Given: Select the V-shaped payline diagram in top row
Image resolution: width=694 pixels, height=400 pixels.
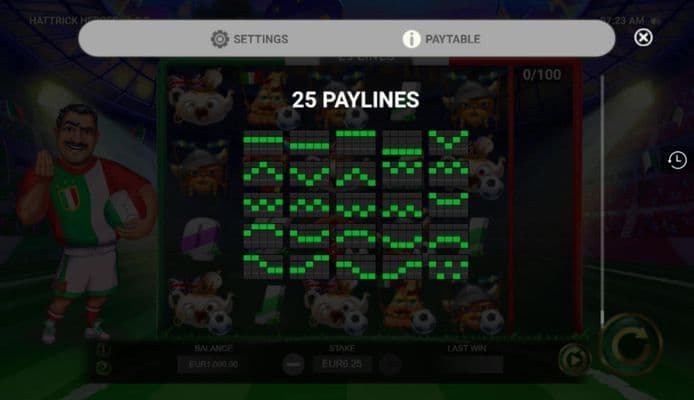Looking at the screenshot, I should click(448, 142).
